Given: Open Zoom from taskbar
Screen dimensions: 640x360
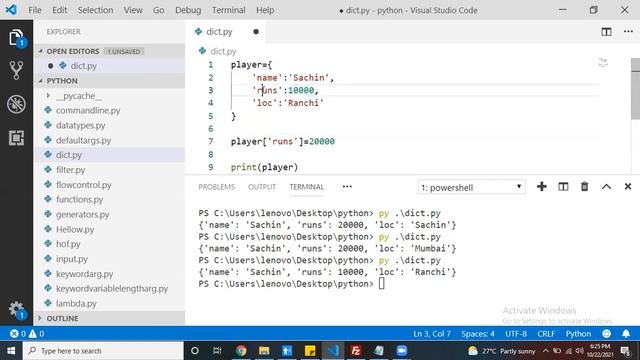Looking at the screenshot, I should click(x=402, y=351).
